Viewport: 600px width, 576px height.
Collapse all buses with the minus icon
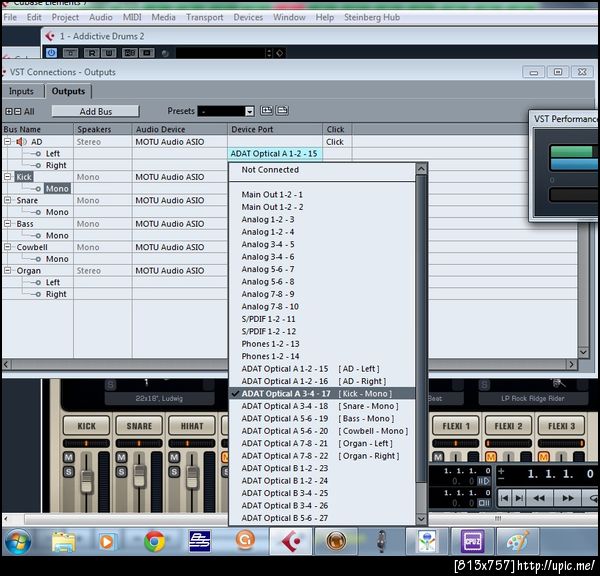pos(18,111)
